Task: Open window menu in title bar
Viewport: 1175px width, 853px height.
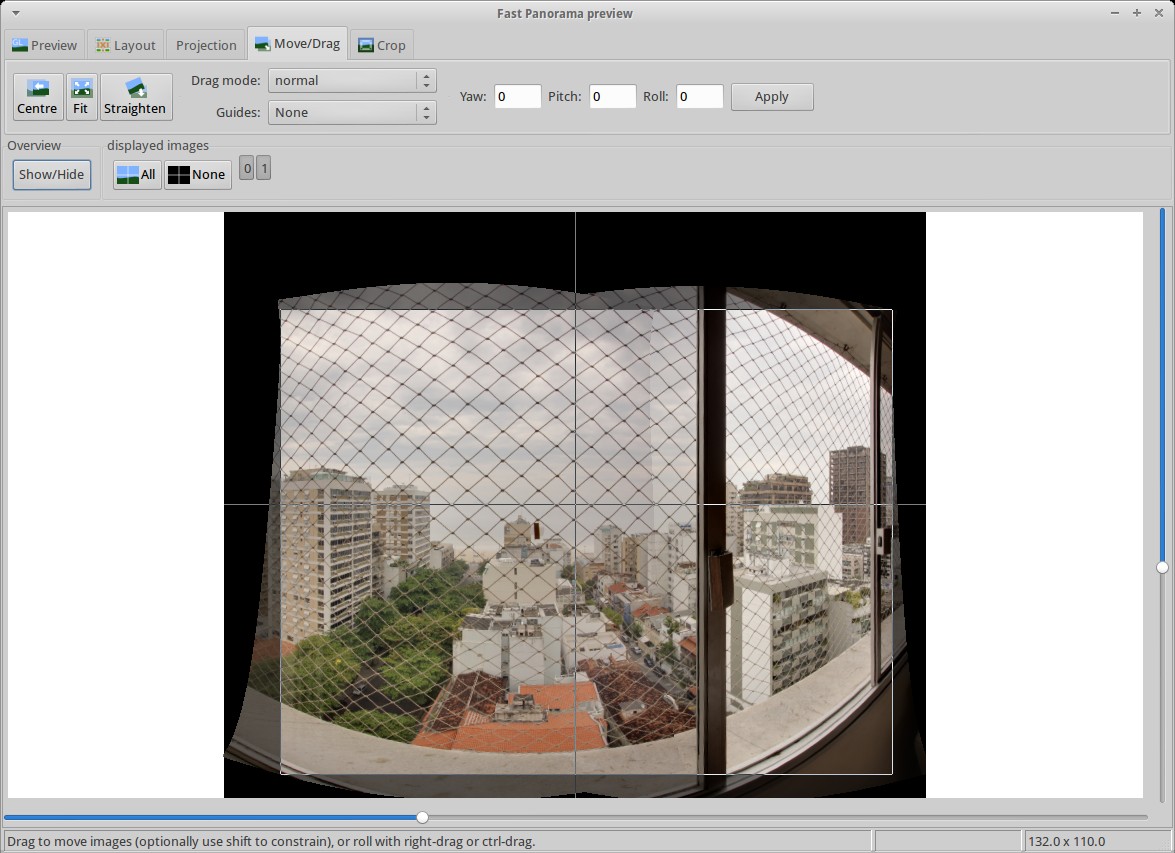Action: (x=15, y=13)
